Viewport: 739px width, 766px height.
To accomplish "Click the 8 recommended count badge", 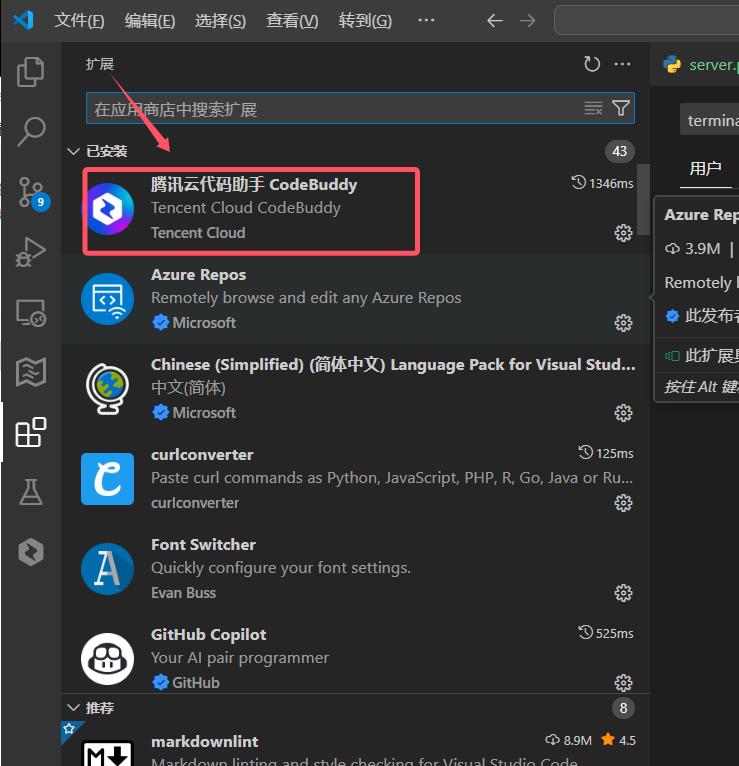I will click(x=623, y=708).
